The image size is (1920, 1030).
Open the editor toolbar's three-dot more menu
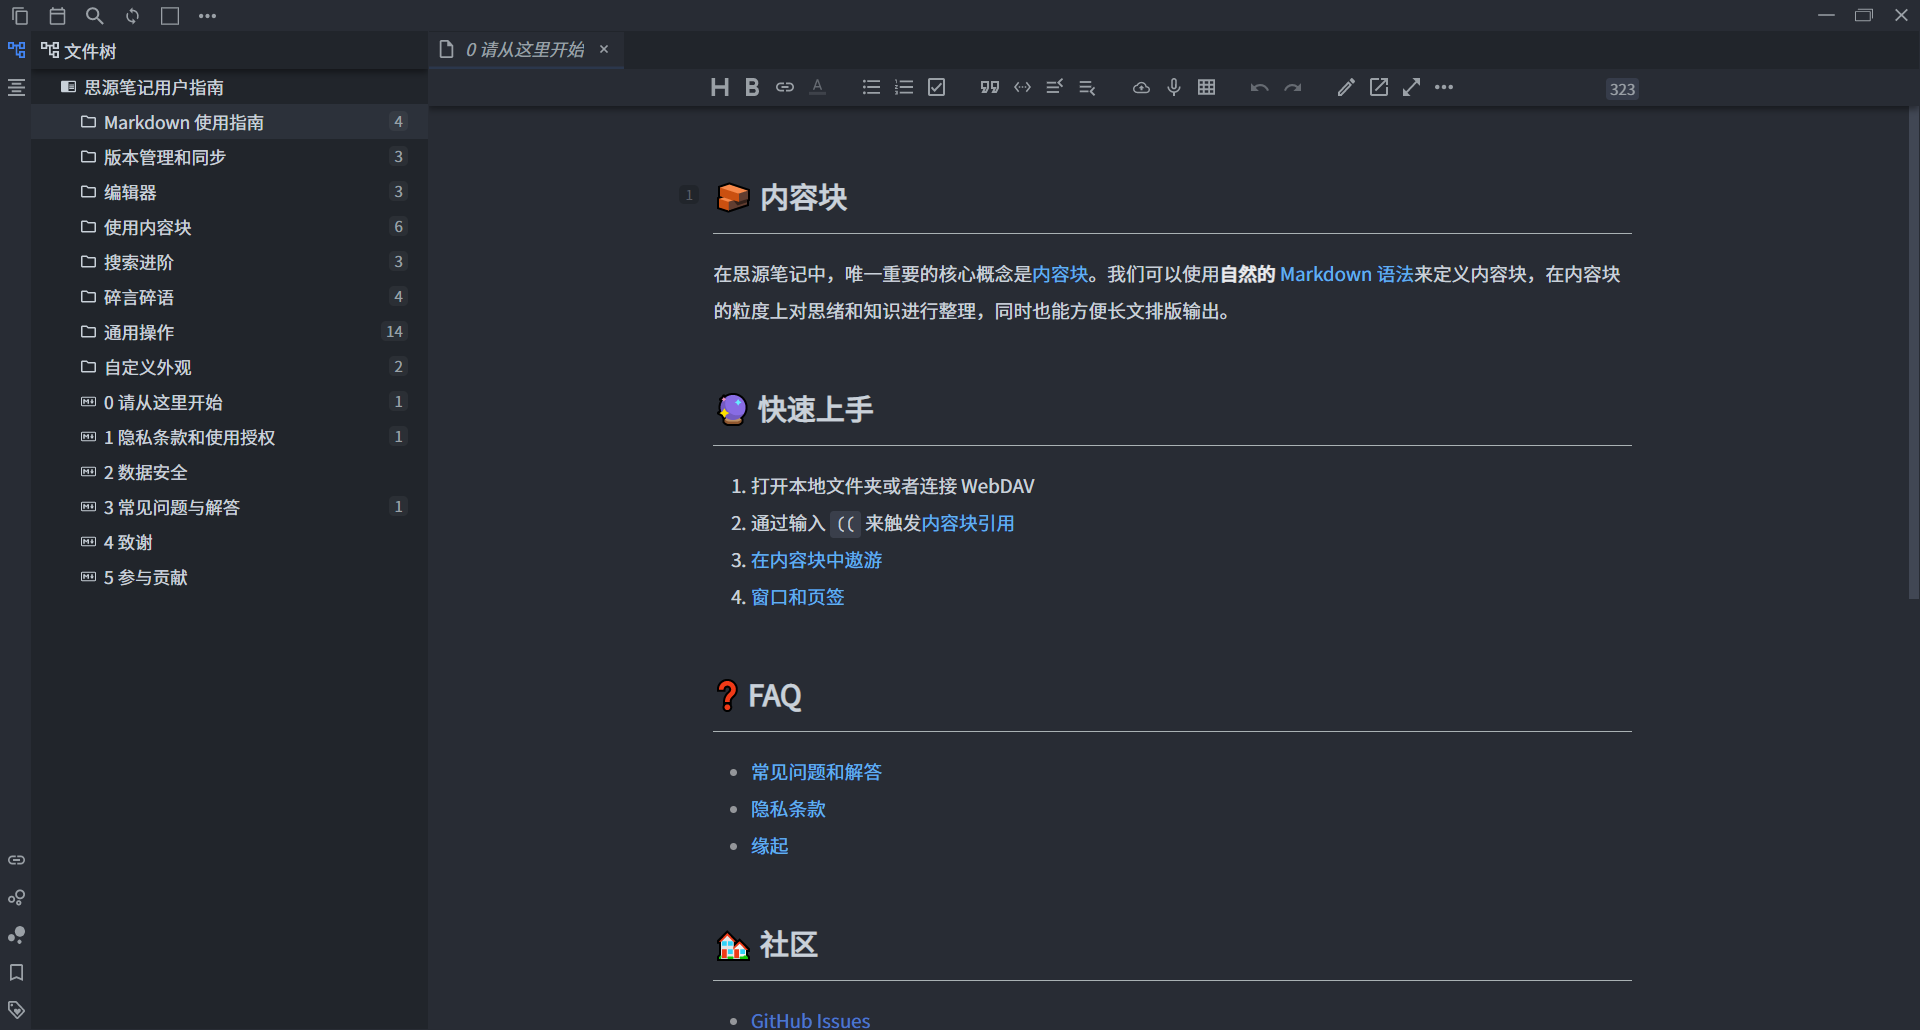pyautogui.click(x=1444, y=87)
